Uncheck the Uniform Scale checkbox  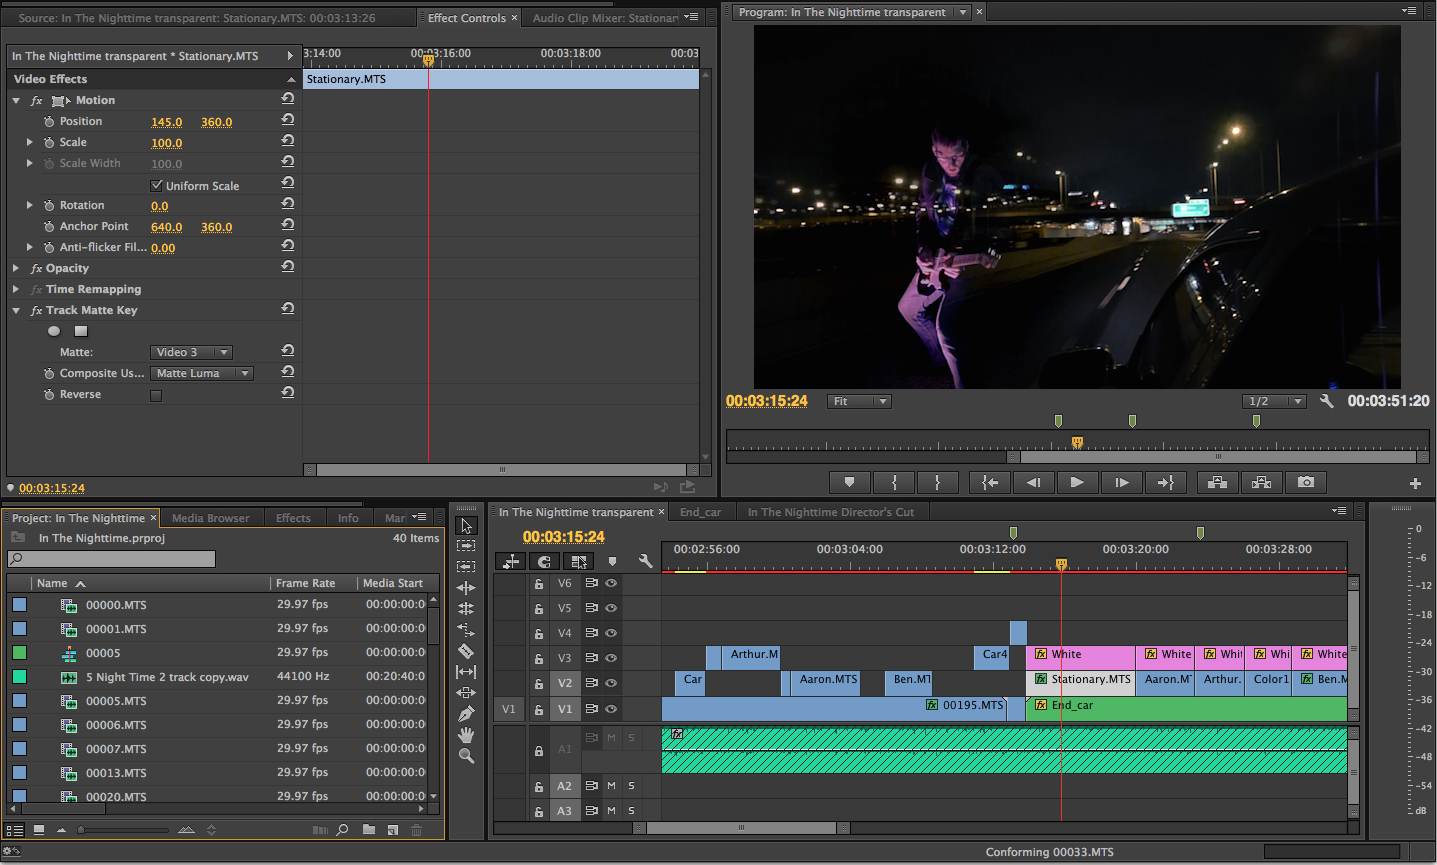[x=156, y=185]
